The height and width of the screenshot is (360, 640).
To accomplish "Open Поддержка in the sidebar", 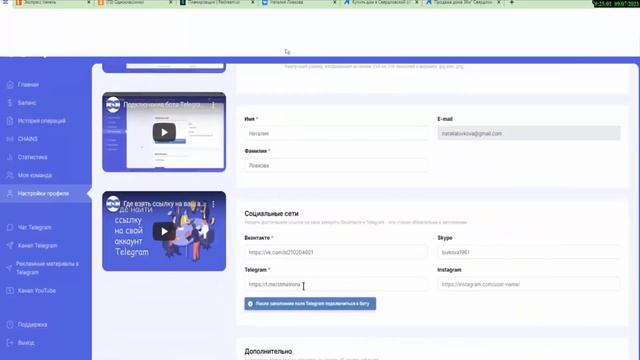I will (x=32, y=324).
